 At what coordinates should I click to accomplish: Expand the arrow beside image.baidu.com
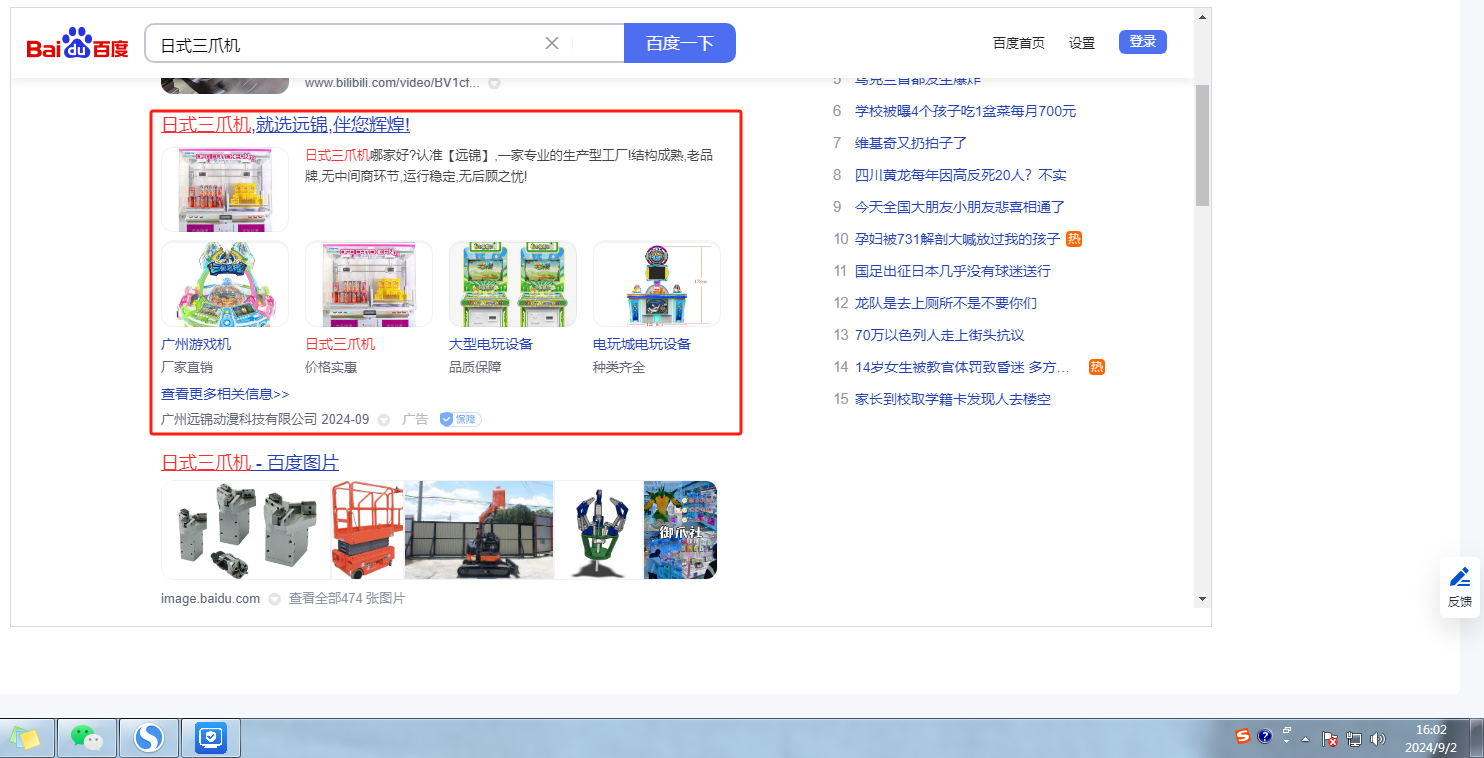(x=274, y=599)
